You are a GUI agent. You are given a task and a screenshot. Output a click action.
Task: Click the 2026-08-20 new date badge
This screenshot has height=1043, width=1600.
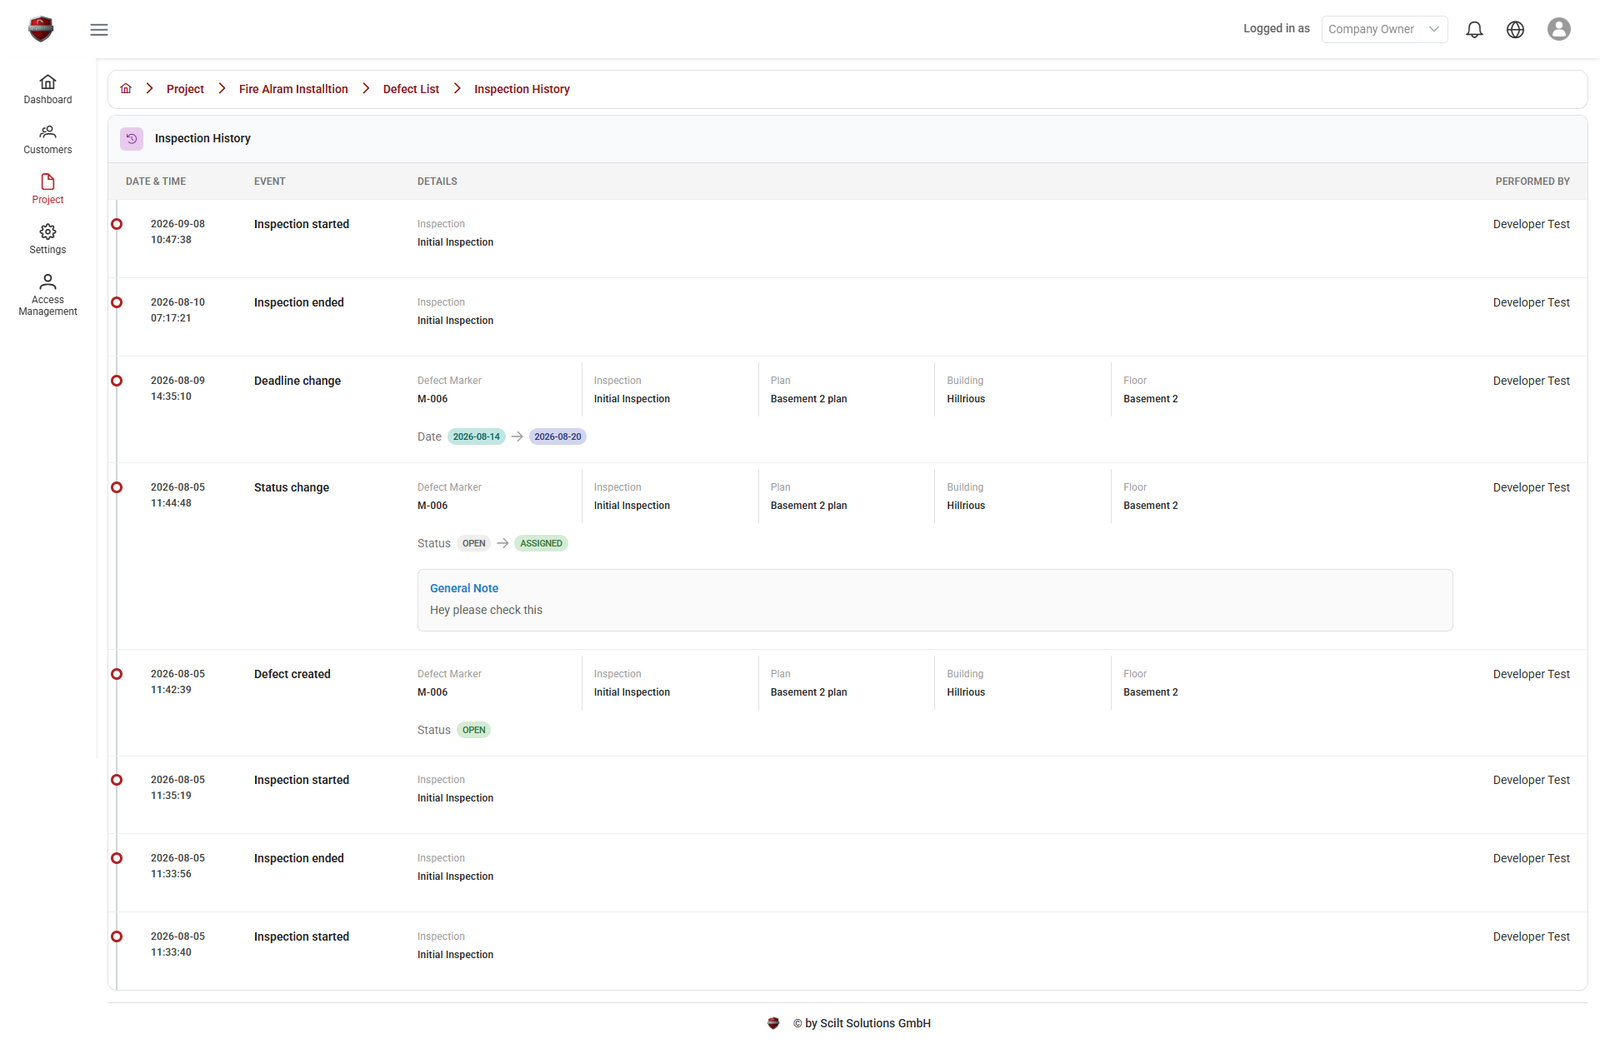558,437
